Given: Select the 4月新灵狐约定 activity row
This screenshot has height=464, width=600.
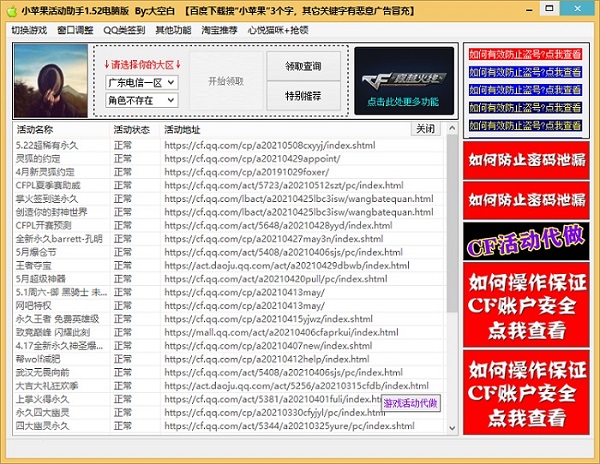Looking at the screenshot, I should 228,172.
